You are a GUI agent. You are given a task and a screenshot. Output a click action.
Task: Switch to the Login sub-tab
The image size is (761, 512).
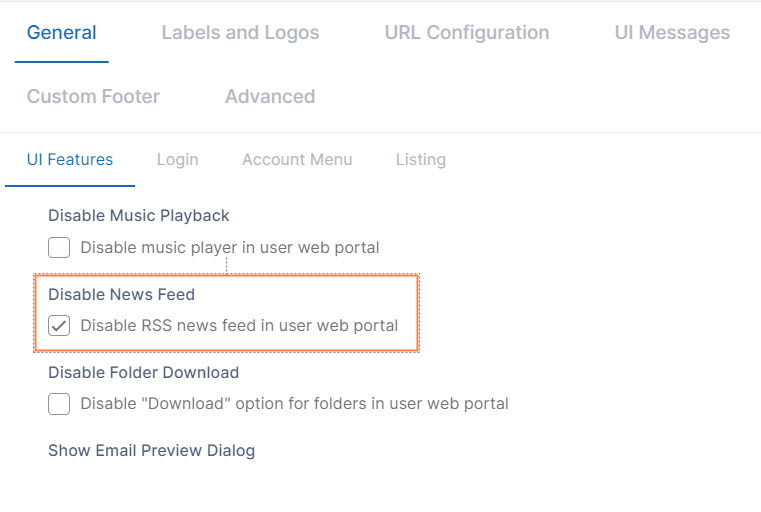point(178,160)
